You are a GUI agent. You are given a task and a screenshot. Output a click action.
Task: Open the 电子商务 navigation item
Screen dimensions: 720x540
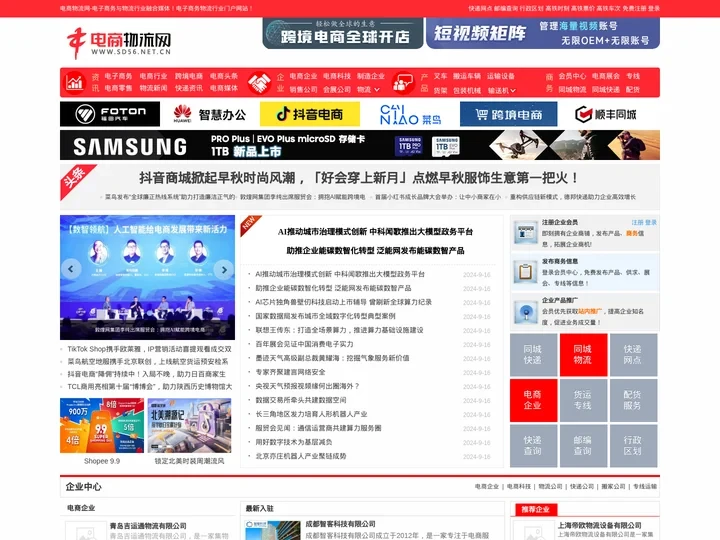pos(118,76)
